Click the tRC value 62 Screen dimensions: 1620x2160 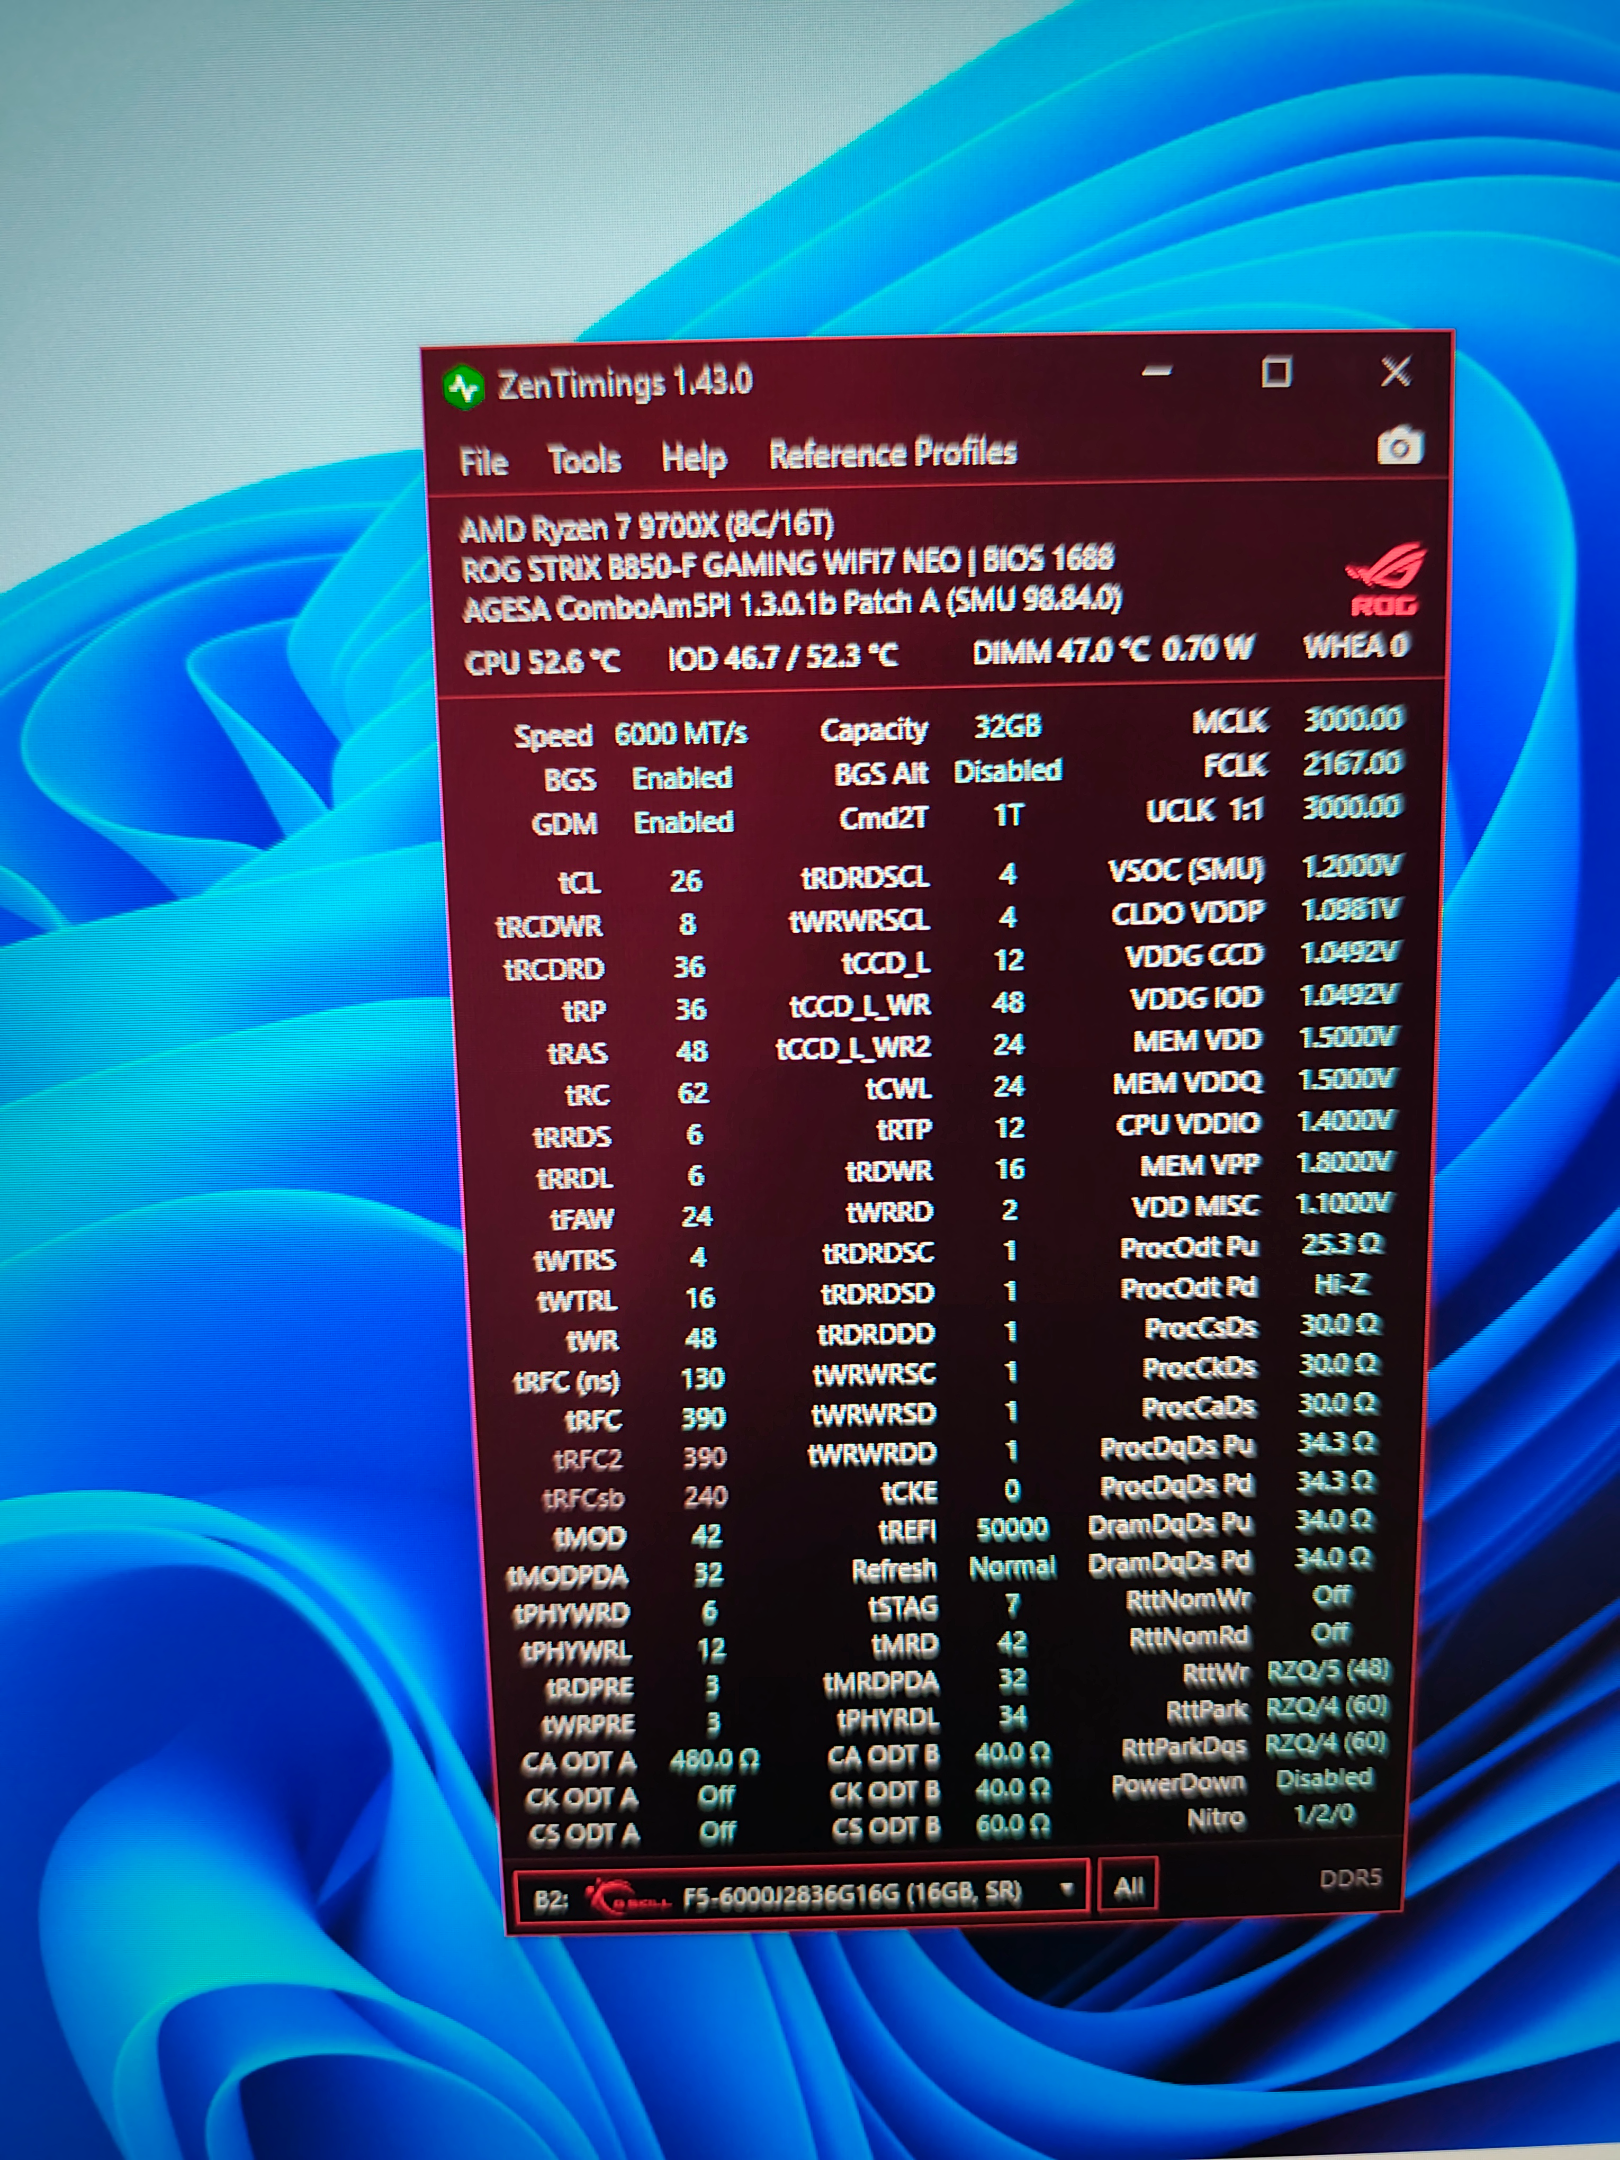[693, 1093]
